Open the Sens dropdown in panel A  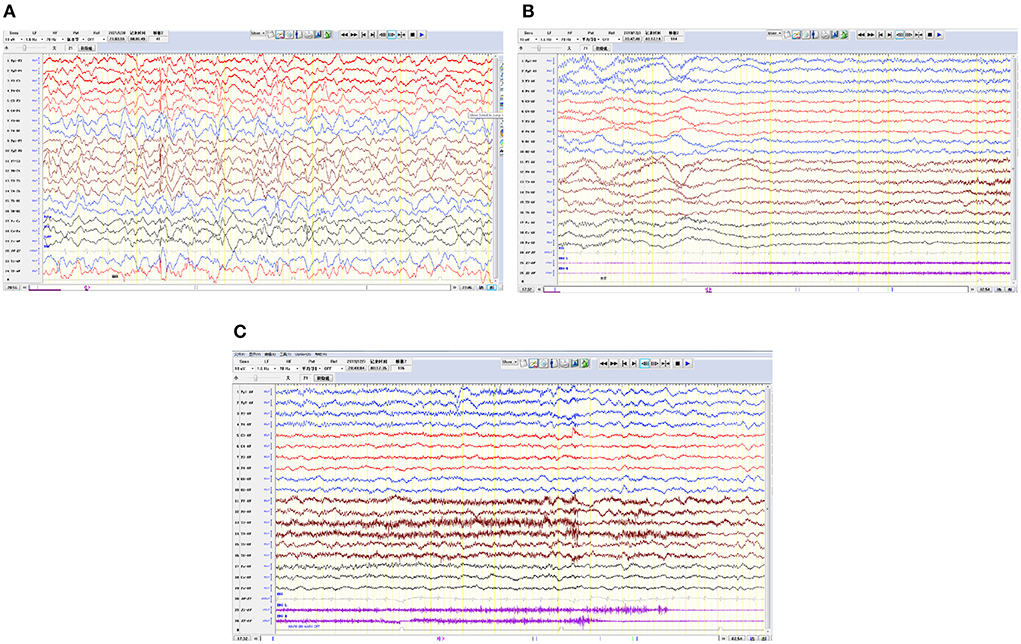[x=14, y=40]
